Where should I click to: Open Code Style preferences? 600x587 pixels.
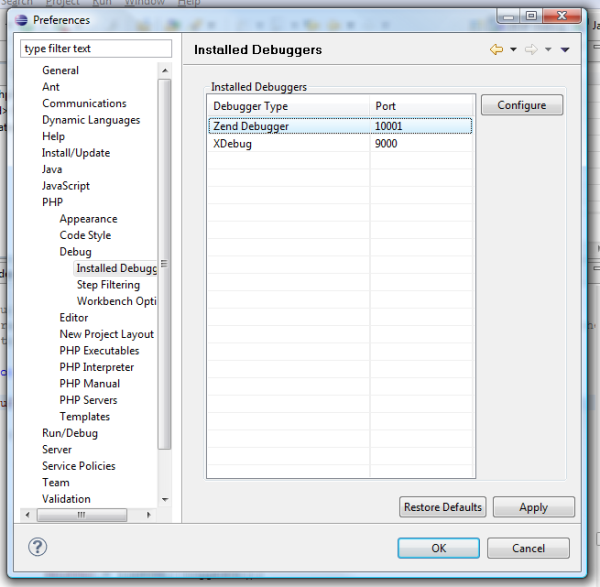(x=85, y=235)
